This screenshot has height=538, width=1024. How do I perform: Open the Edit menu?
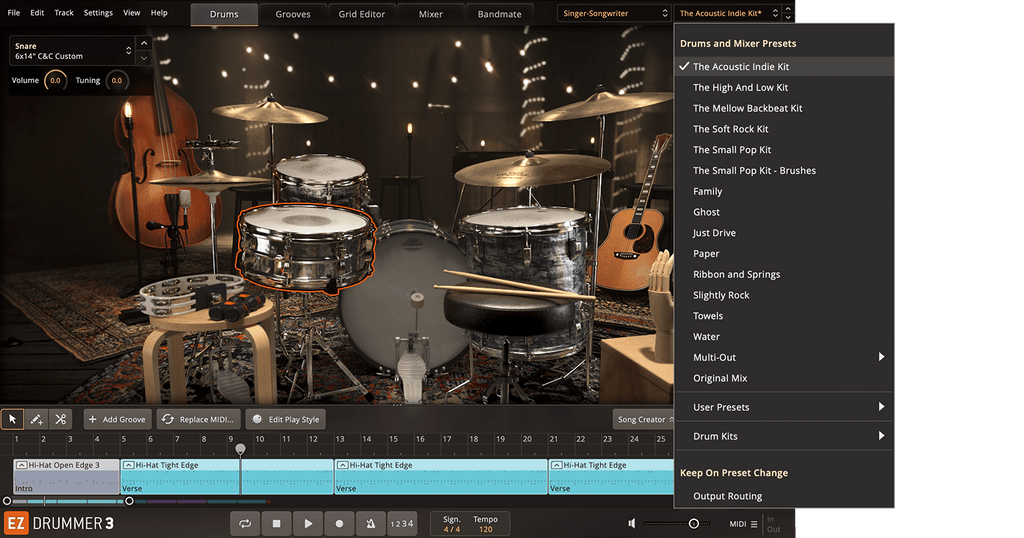37,12
